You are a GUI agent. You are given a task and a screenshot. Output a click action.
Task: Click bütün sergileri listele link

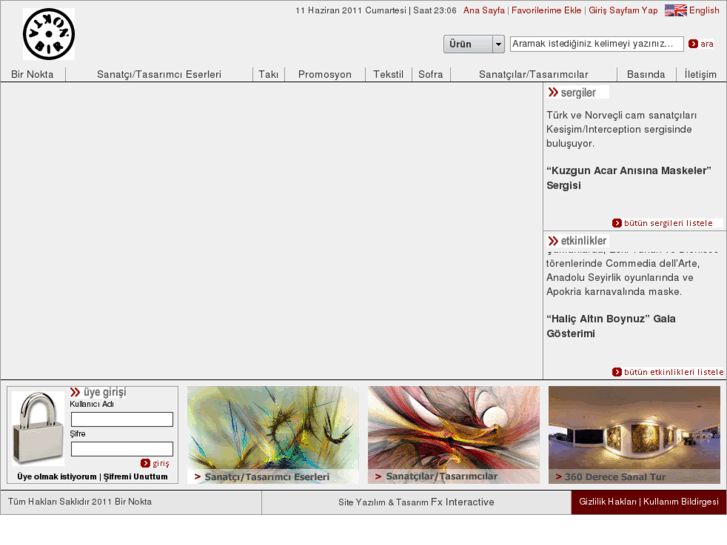coord(668,223)
